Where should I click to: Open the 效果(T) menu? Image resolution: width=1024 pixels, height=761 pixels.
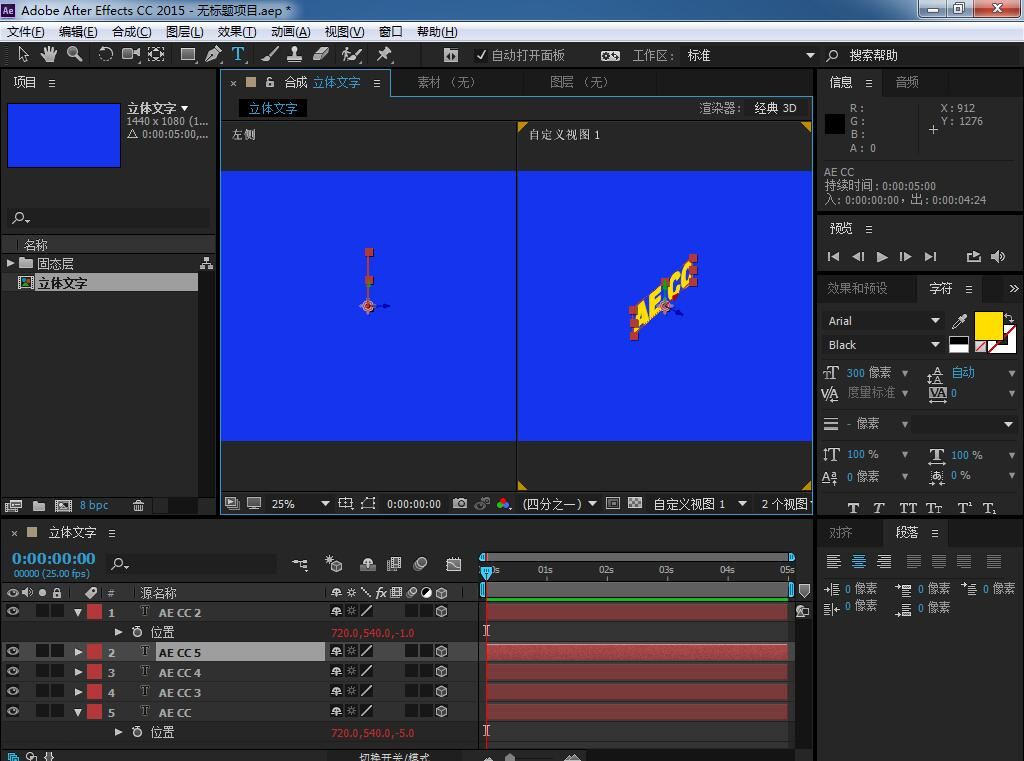(x=236, y=31)
